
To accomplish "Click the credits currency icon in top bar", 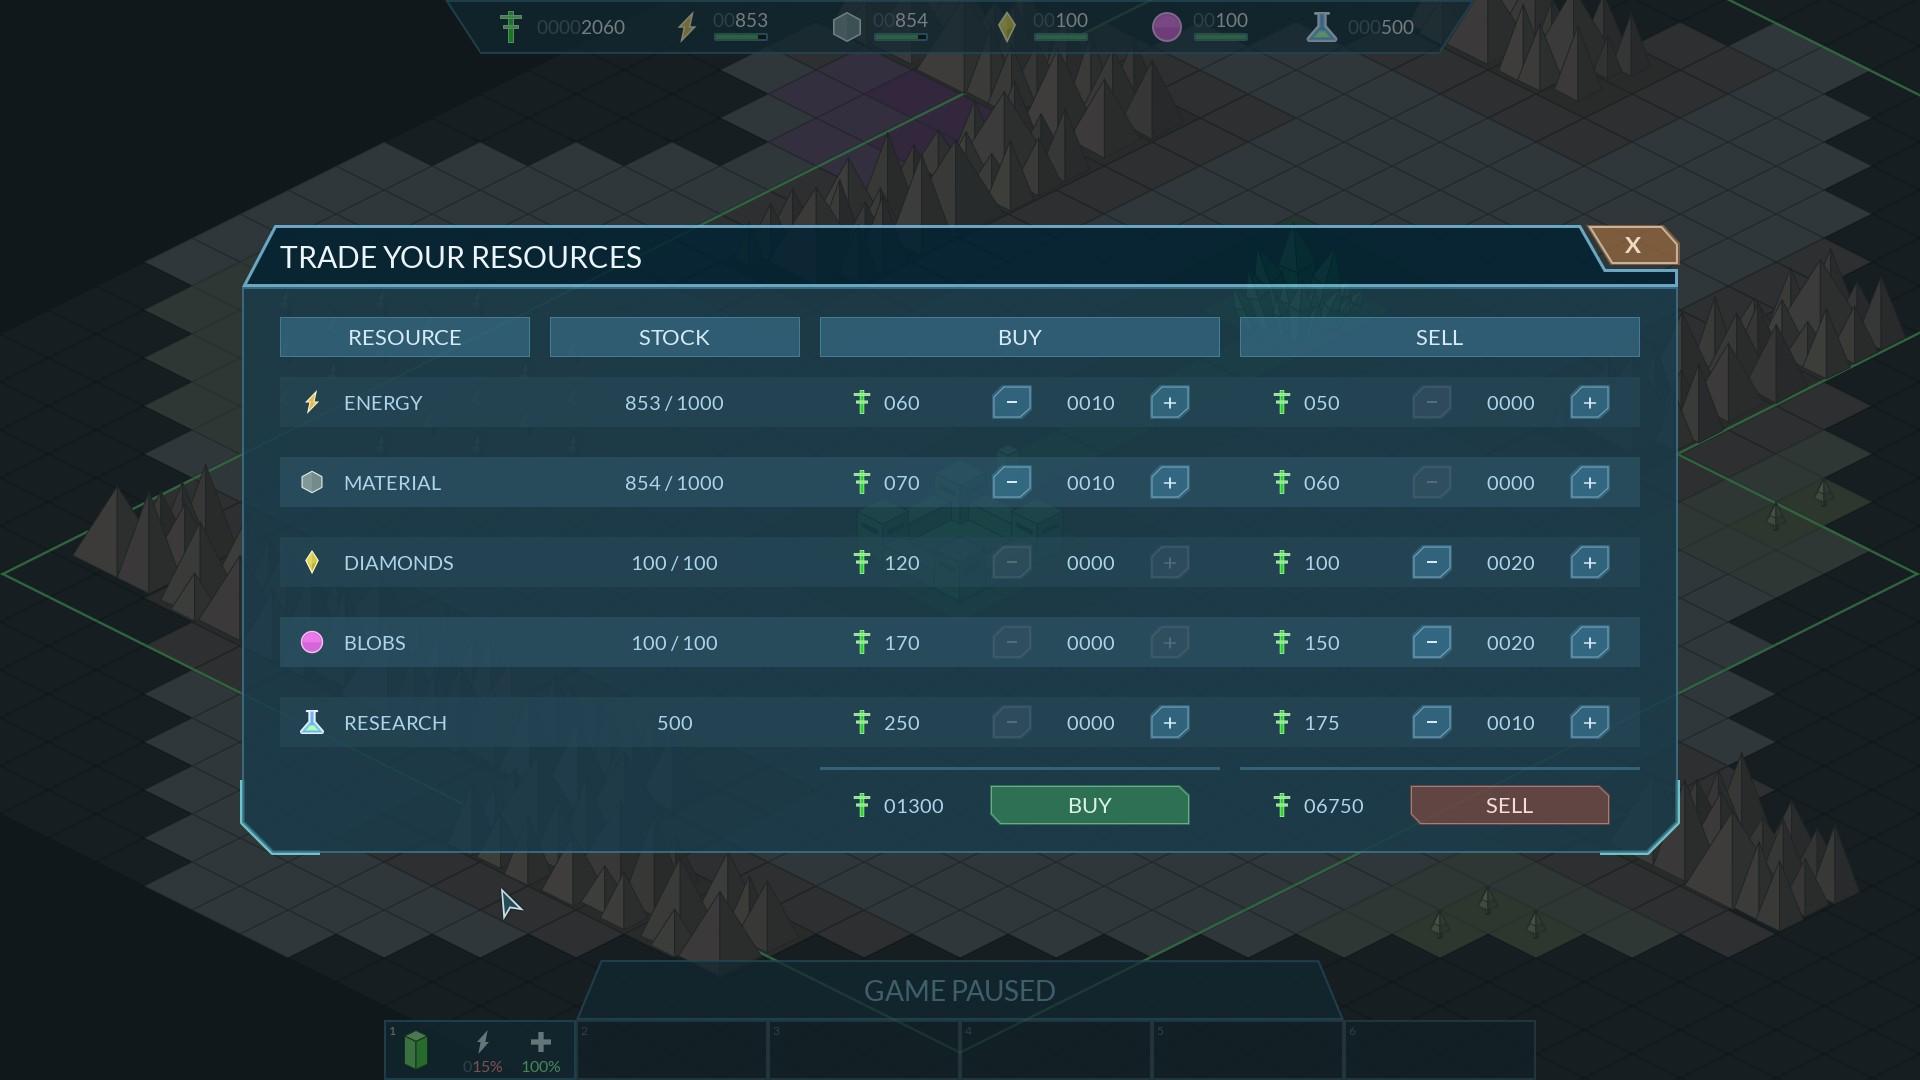I will (x=511, y=27).
